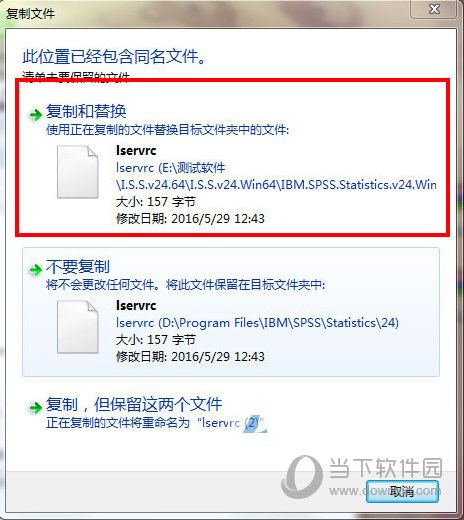
Task: Click the 大小: 157 字节 line under 不要复制
Action: [155, 340]
